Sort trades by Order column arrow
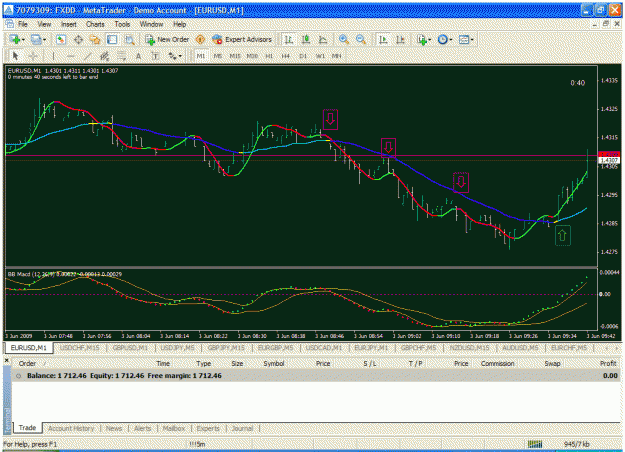Viewport: 625px width, 452px height. [45, 364]
